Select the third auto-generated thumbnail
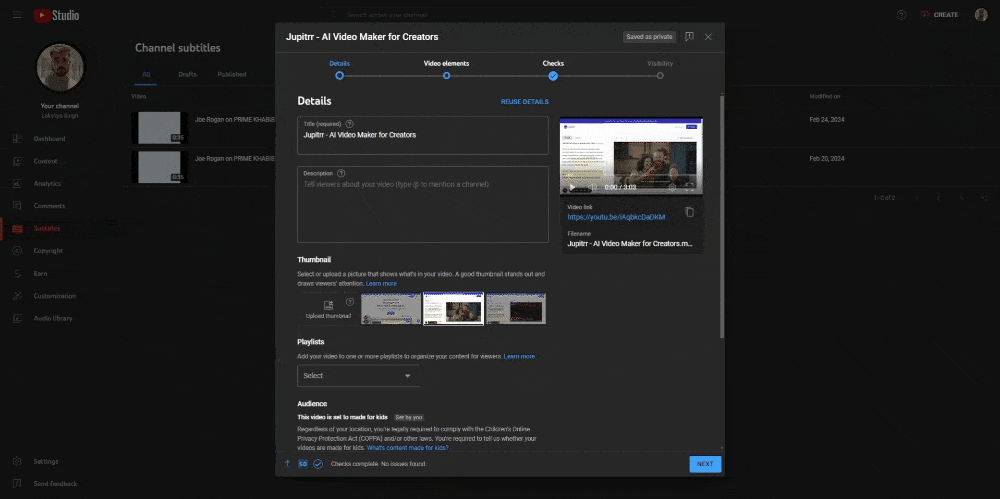Viewport: 1000px width, 499px height. [516, 309]
